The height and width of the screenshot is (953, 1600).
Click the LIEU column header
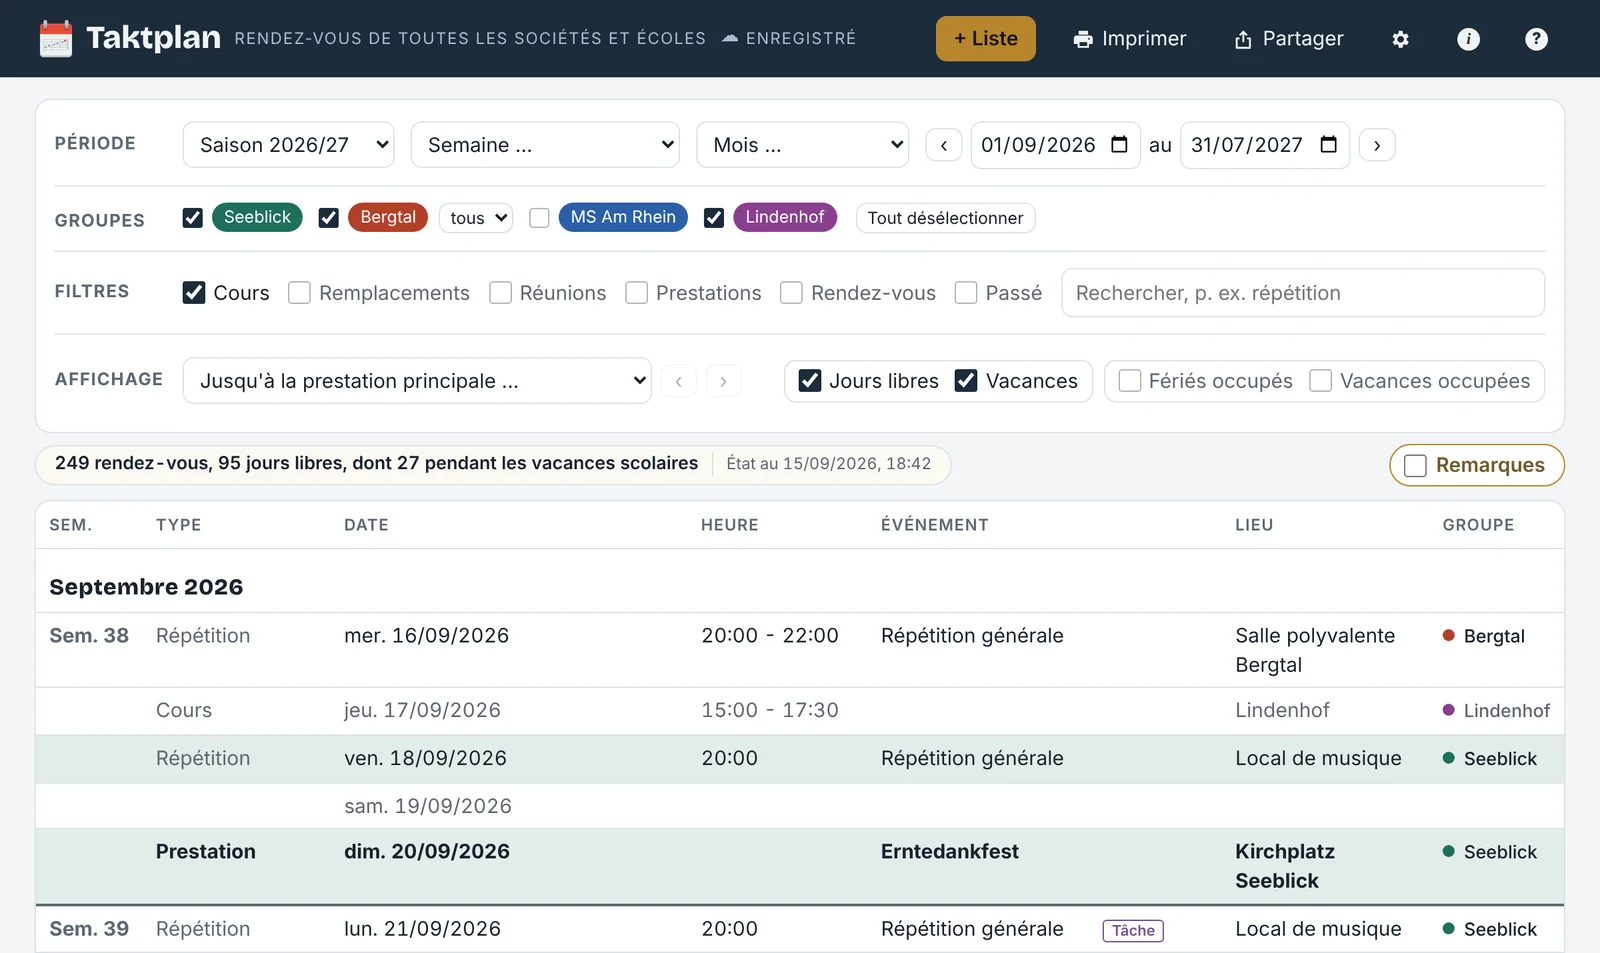click(x=1254, y=525)
